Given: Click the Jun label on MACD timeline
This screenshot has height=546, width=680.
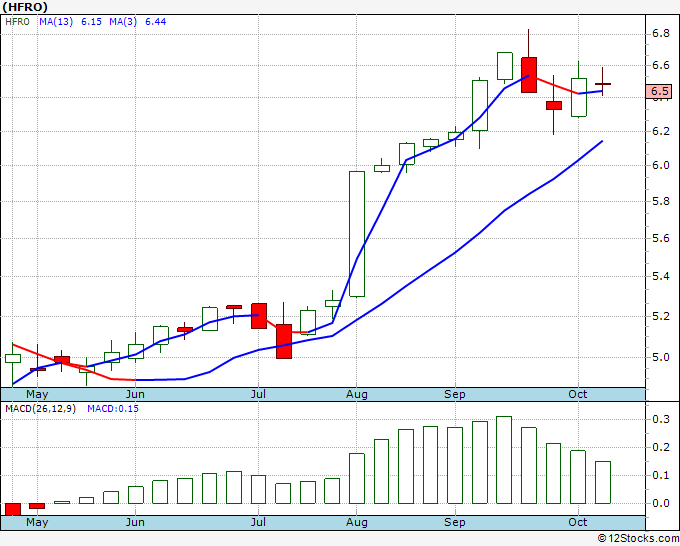Looking at the screenshot, I should tap(135, 522).
